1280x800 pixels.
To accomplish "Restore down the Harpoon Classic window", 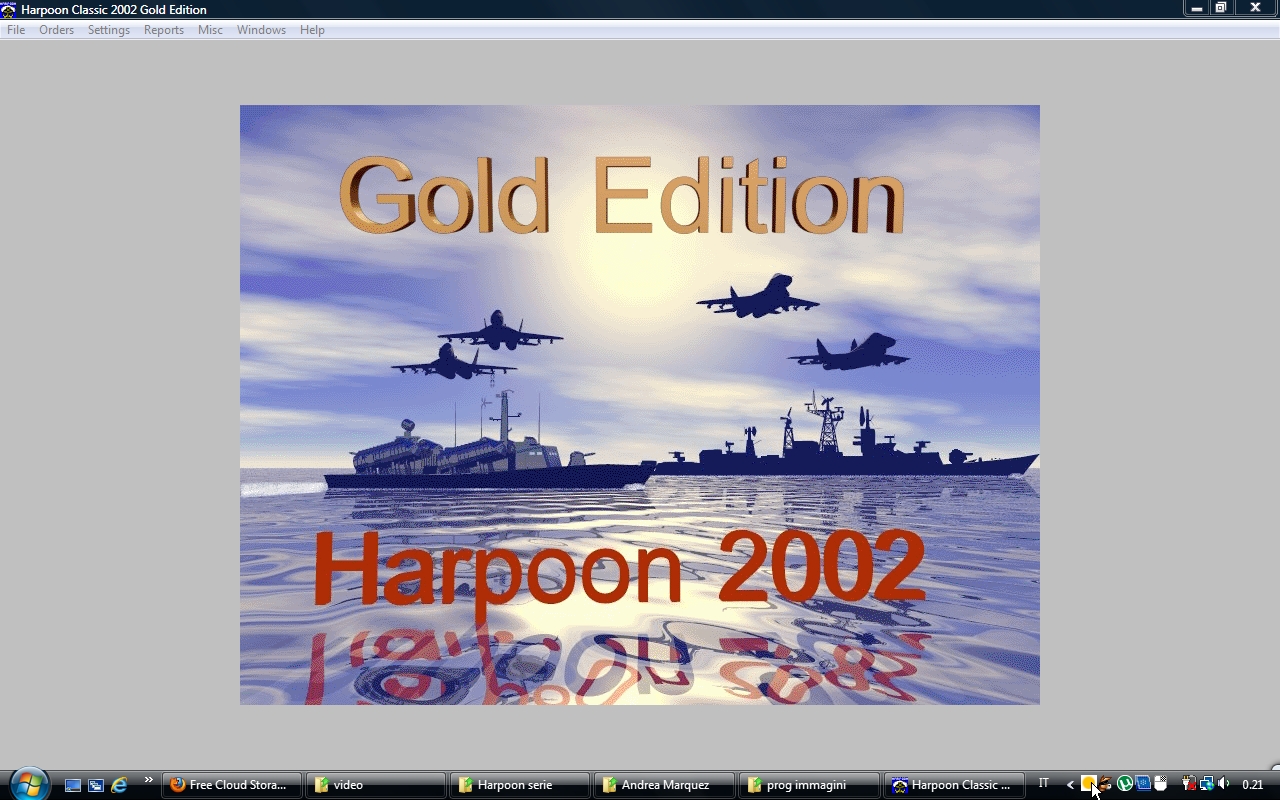I will (x=1221, y=8).
